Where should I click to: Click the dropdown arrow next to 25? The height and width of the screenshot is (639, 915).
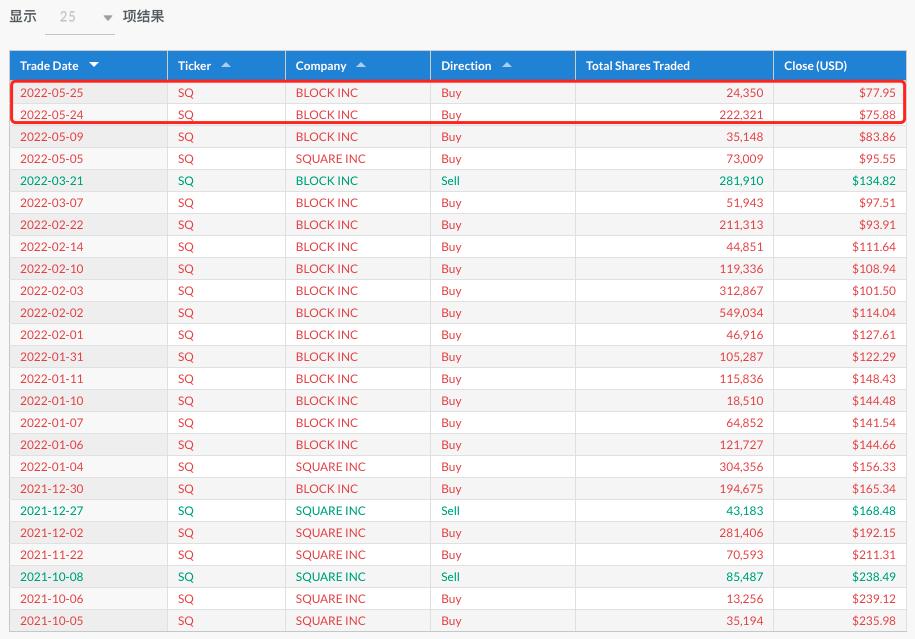(x=107, y=18)
